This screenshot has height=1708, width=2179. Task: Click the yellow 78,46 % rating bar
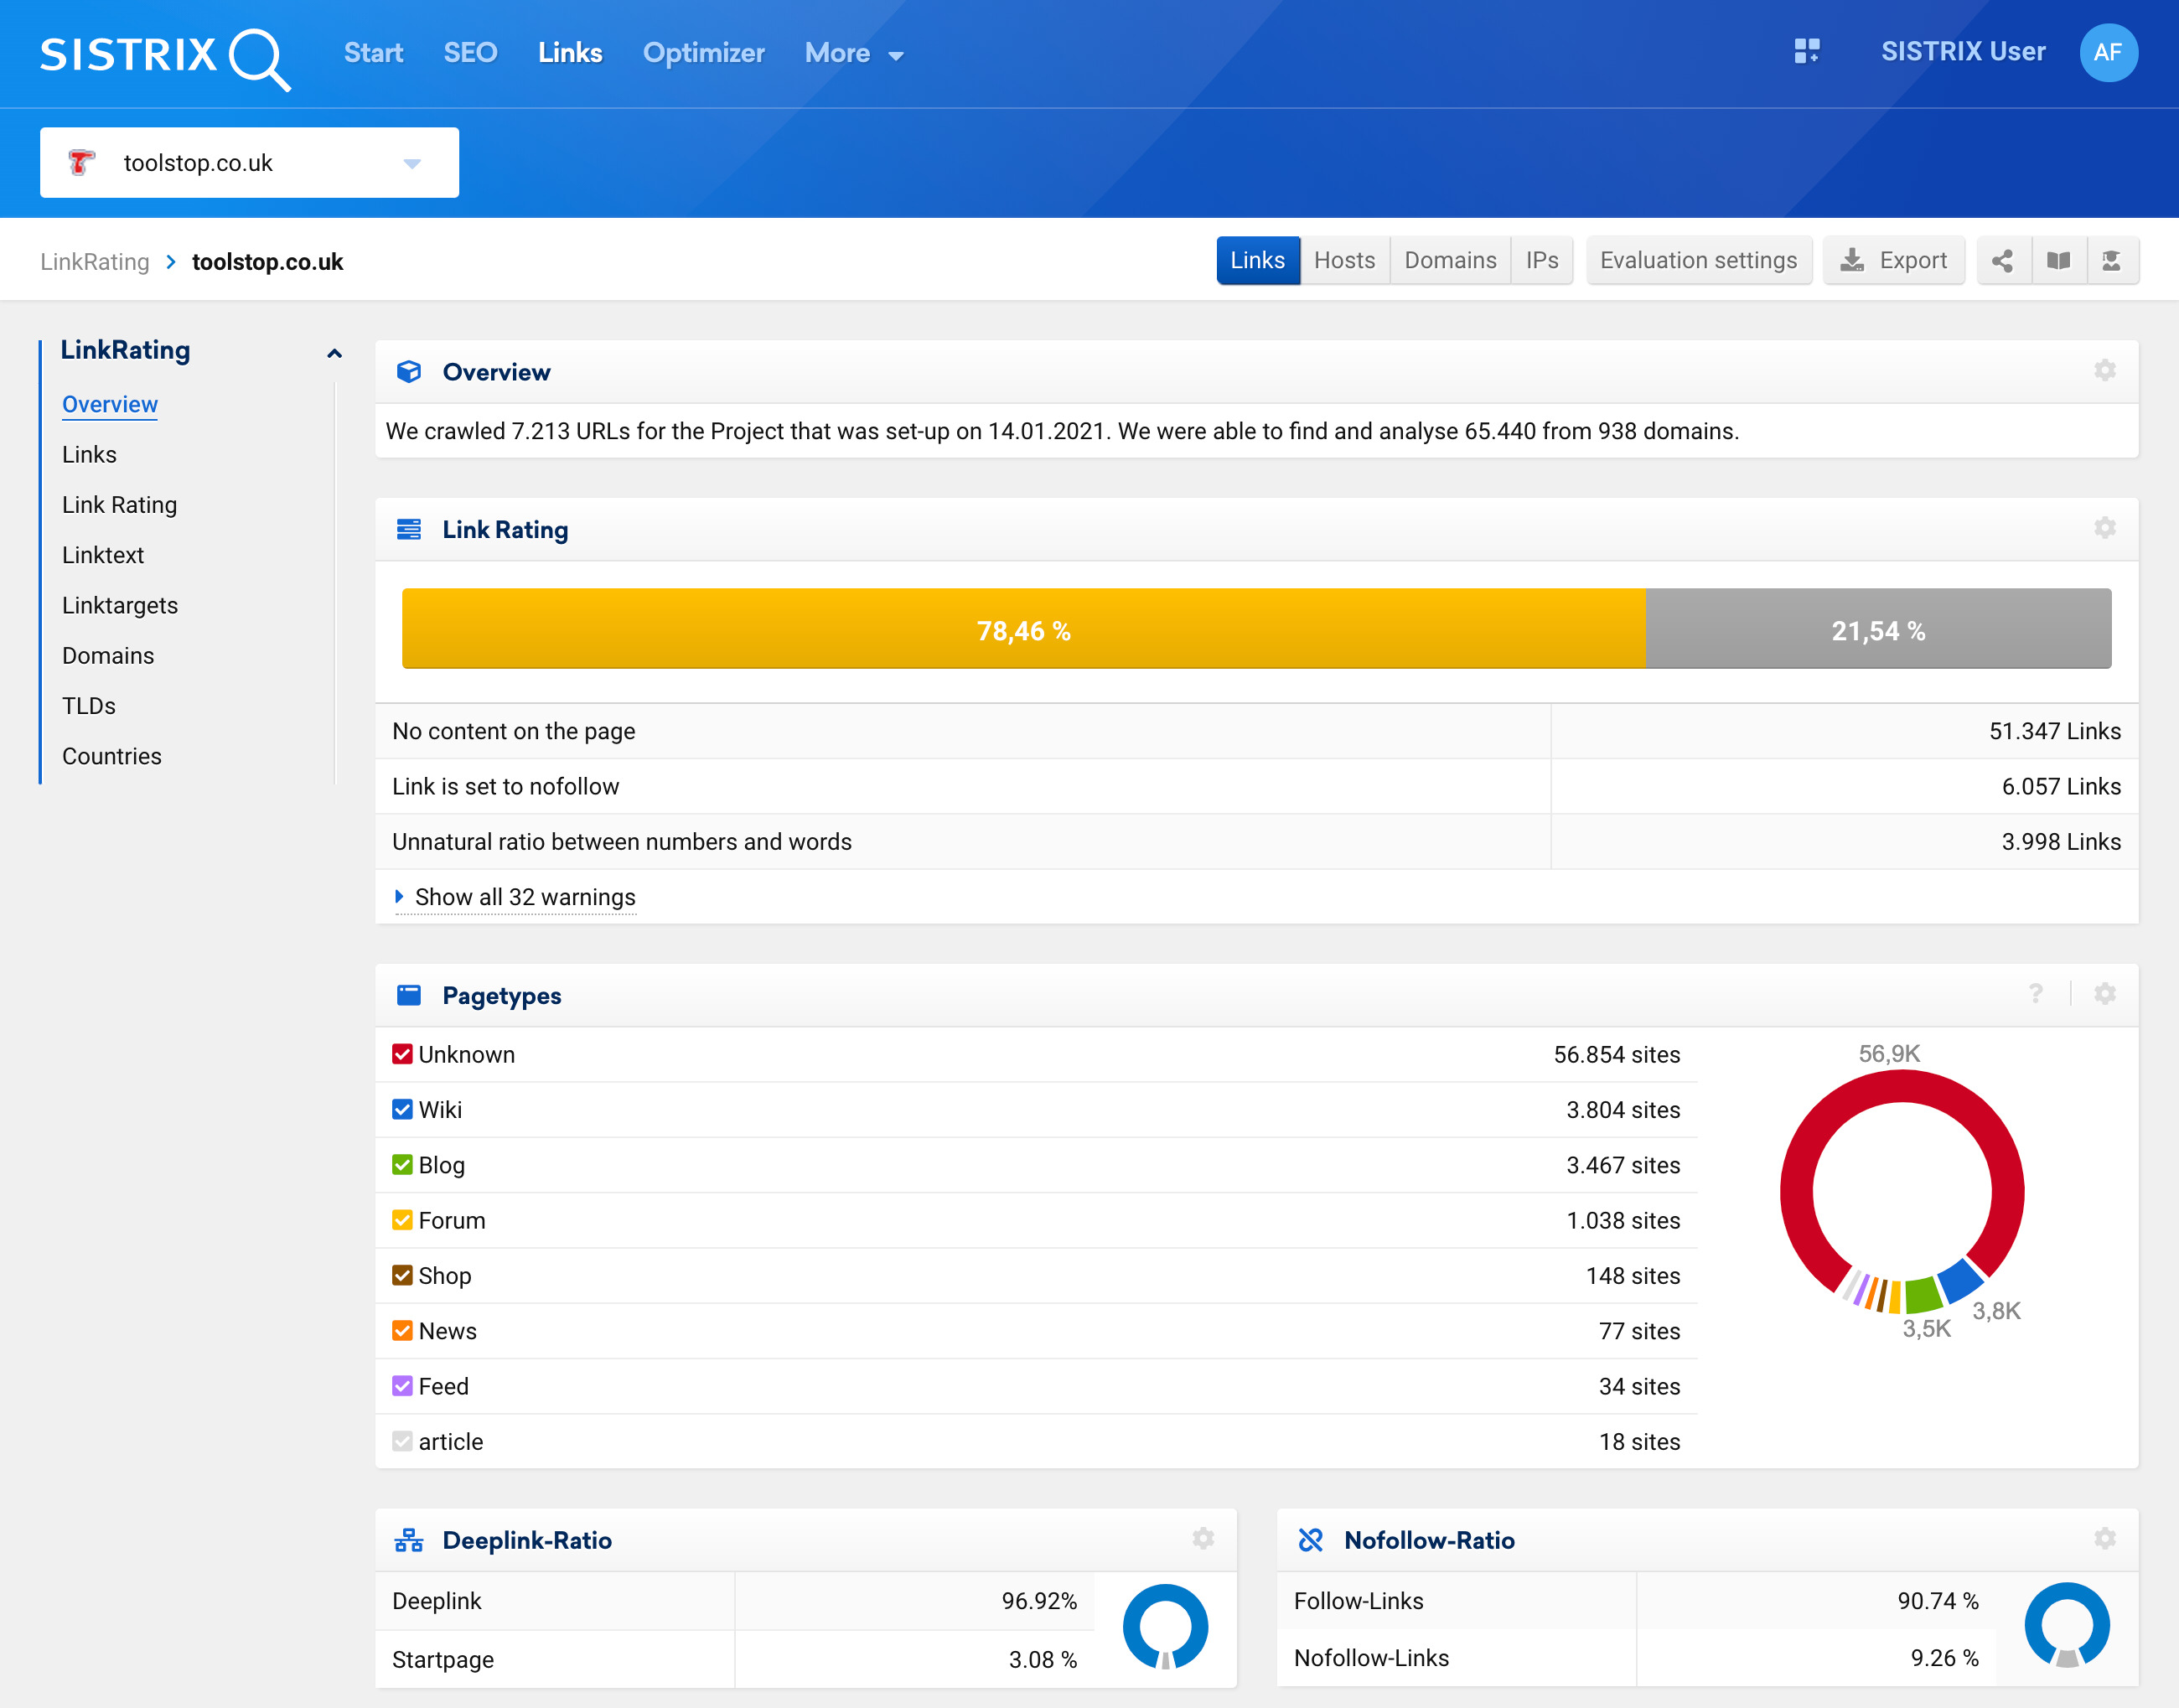pyautogui.click(x=1023, y=629)
